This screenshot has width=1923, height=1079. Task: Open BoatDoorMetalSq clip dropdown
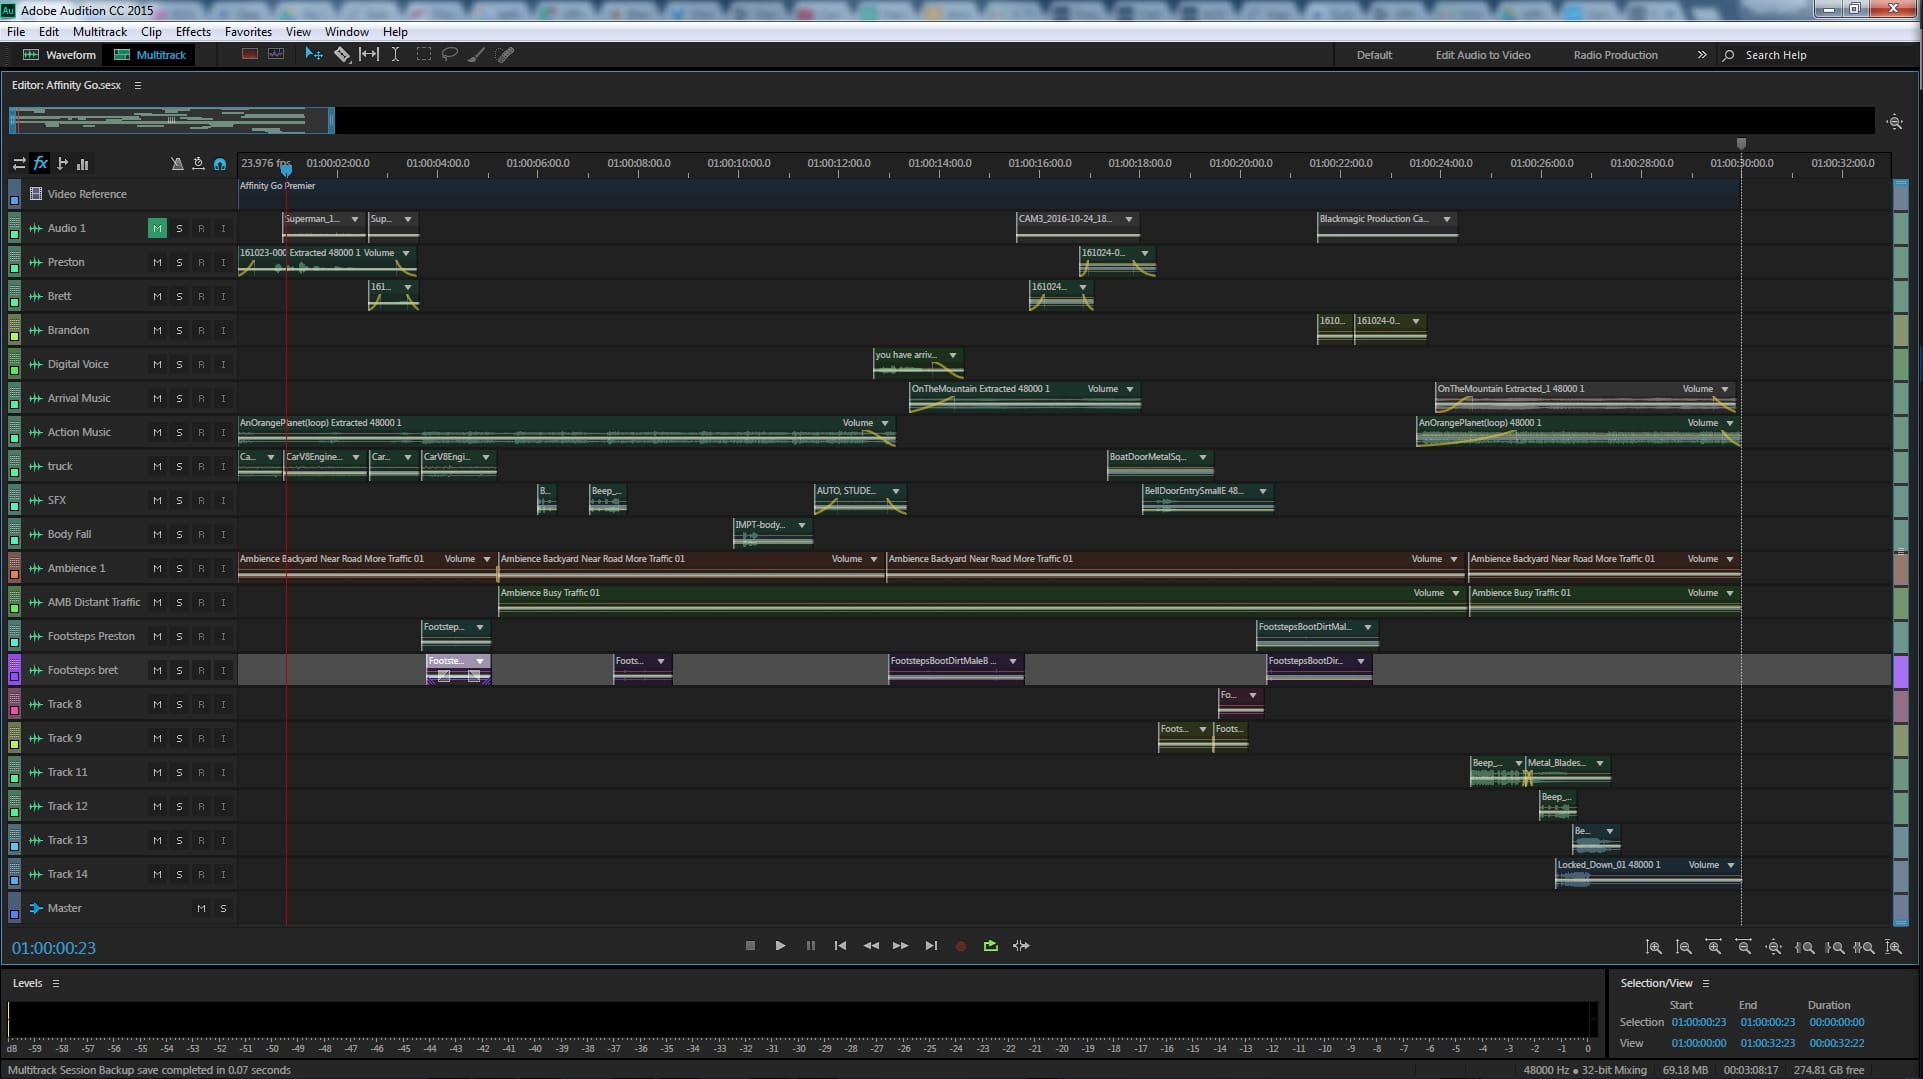[1203, 457]
